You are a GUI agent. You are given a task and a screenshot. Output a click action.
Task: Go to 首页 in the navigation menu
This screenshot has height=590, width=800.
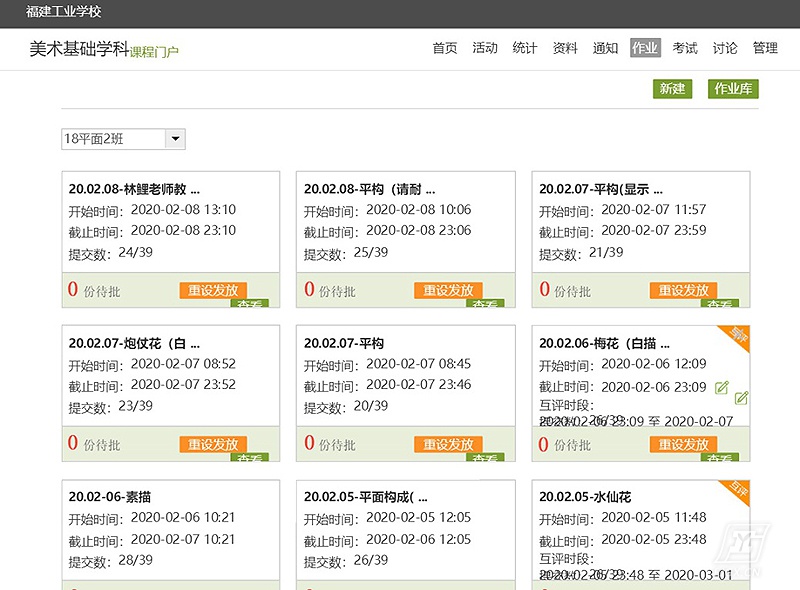click(445, 48)
